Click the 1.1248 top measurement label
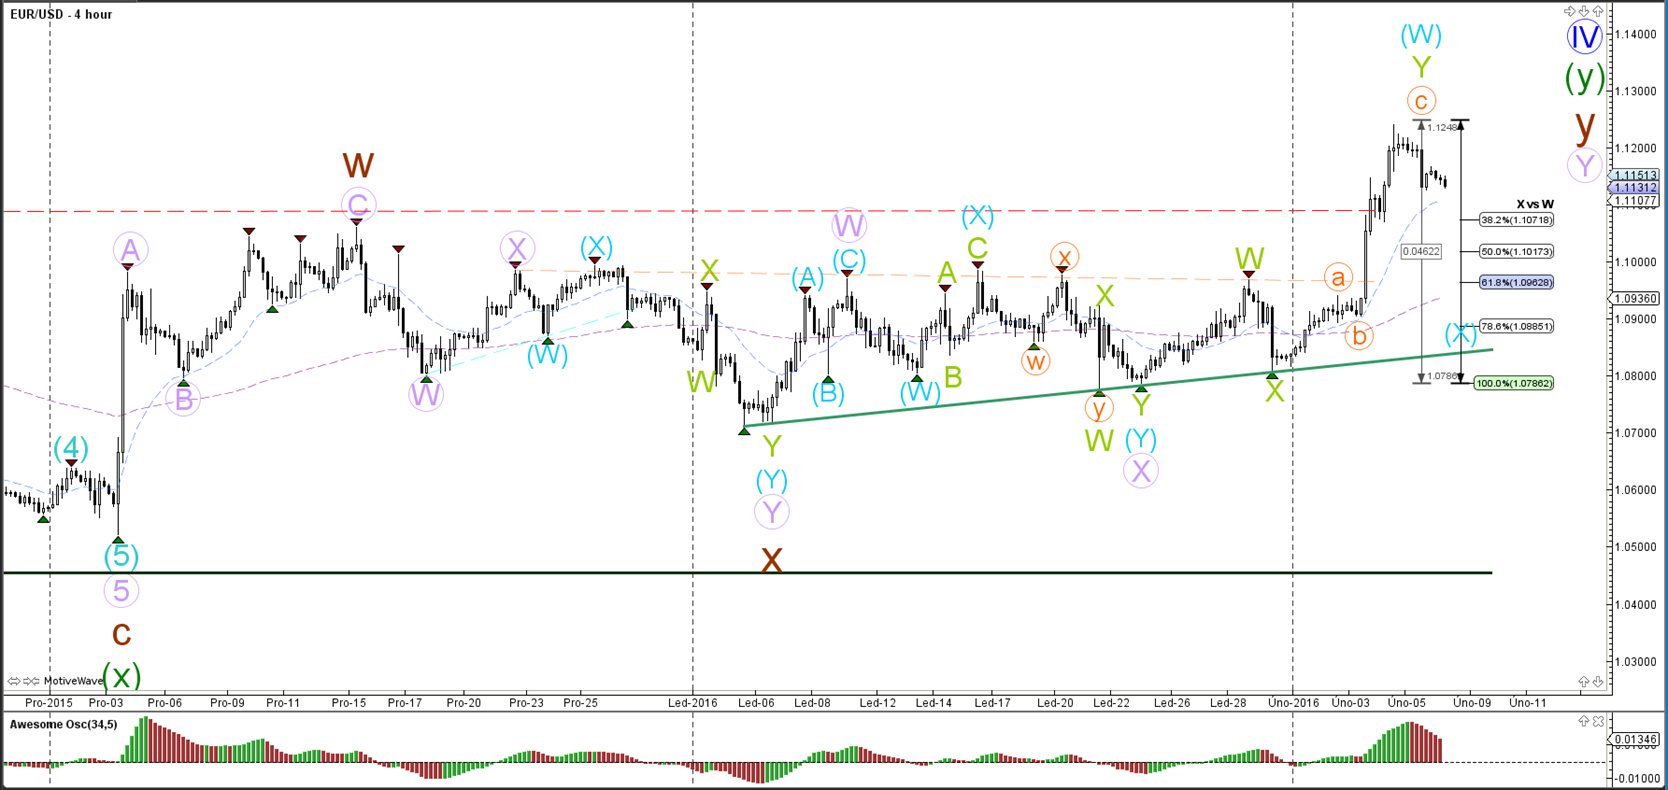Viewport: 1668px width, 790px height. click(1442, 127)
